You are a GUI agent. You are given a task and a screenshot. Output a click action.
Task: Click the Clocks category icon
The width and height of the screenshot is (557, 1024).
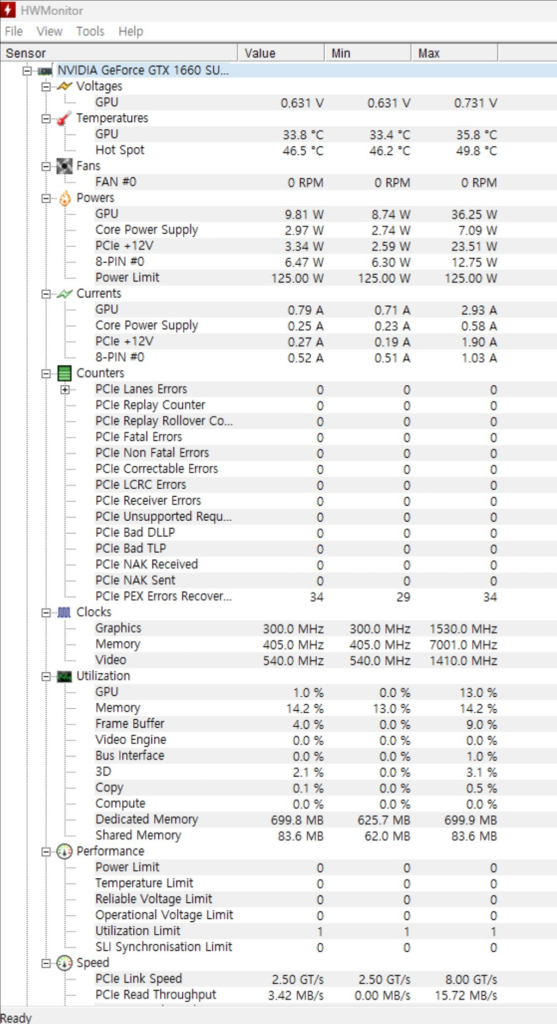[x=65, y=613]
